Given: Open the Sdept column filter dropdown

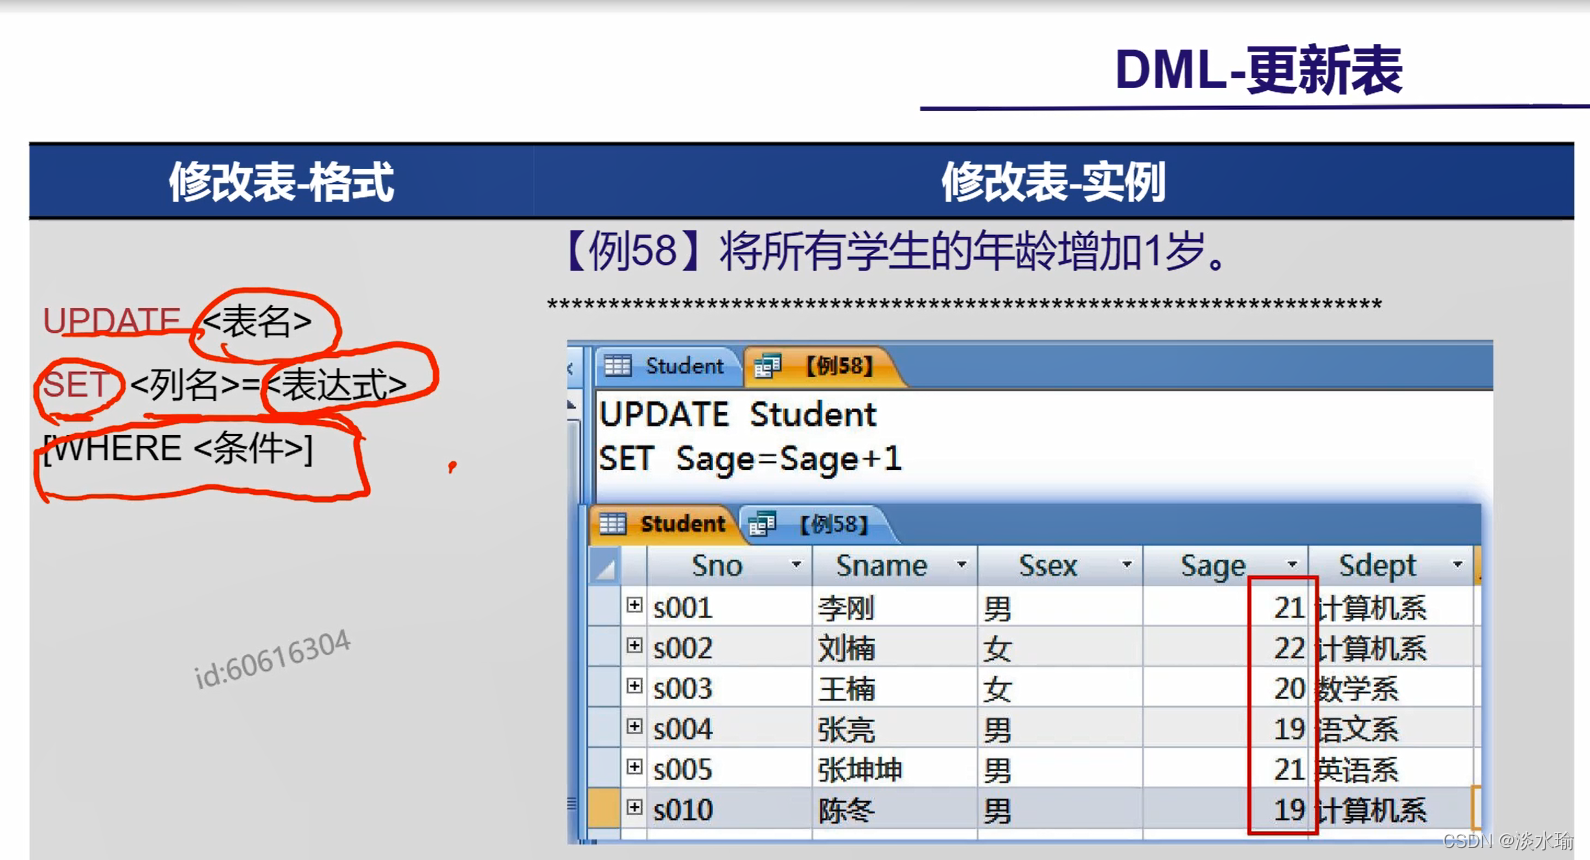Looking at the screenshot, I should (x=1457, y=565).
